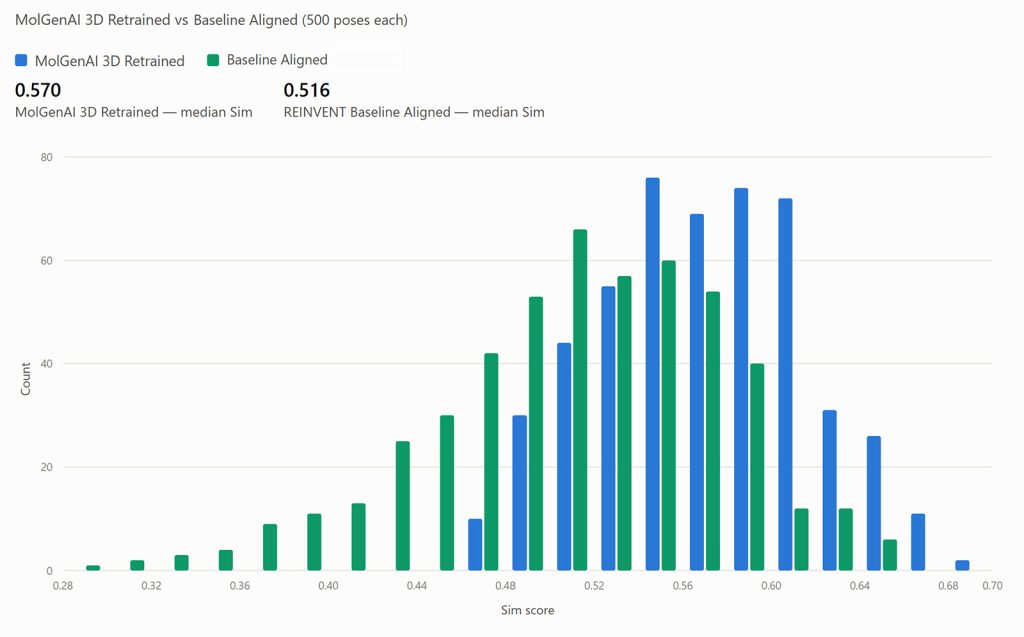Click the y-axis tick label 60
1024x637 pixels.
pyautogui.click(x=46, y=261)
